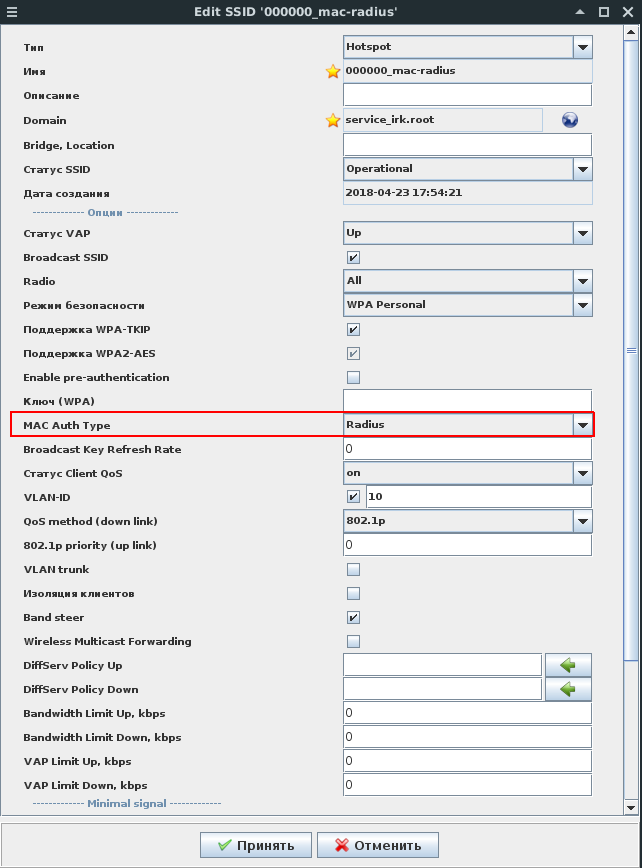This screenshot has width=642, height=868.
Task: Enable the pre-authentication checkbox
Action: [x=353, y=377]
